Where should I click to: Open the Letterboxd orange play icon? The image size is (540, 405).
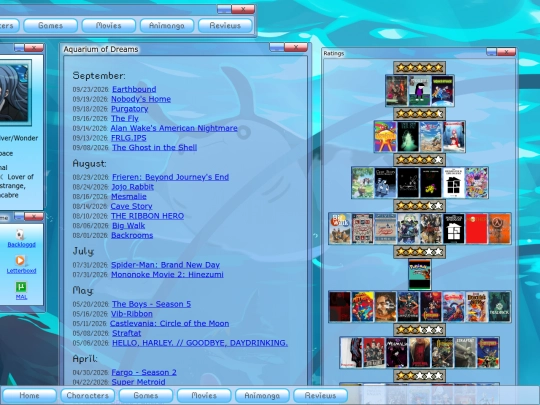(20, 260)
